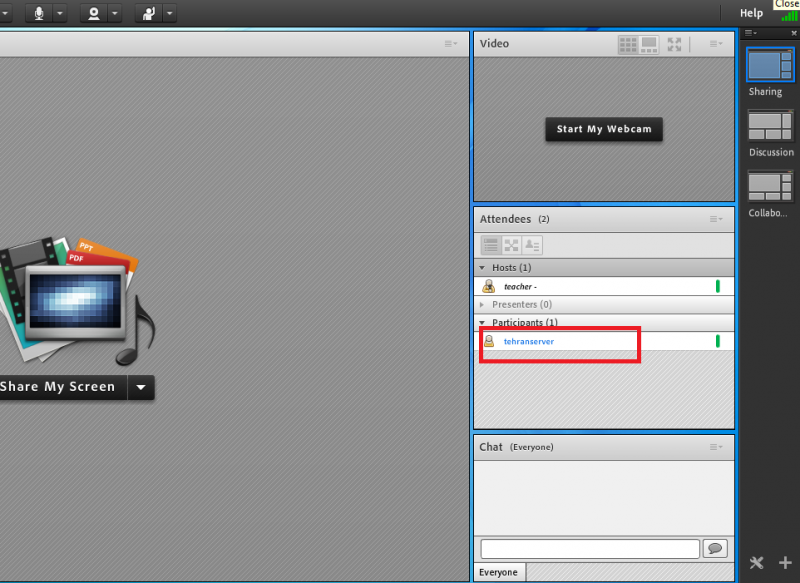
Task: Select the Attendees list view icon
Action: 491,245
